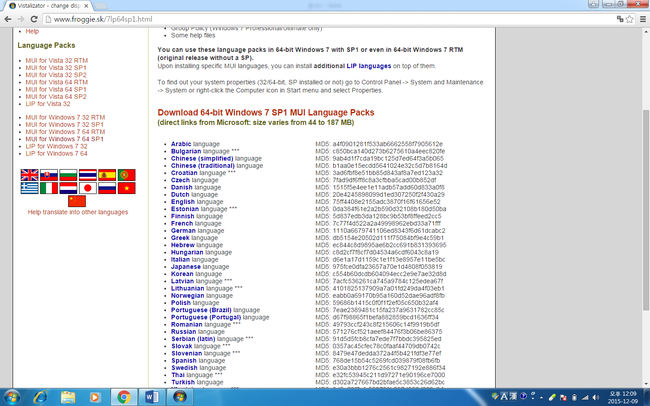Open LIP for Vista 32
This screenshot has width=650, height=406.
(48, 104)
